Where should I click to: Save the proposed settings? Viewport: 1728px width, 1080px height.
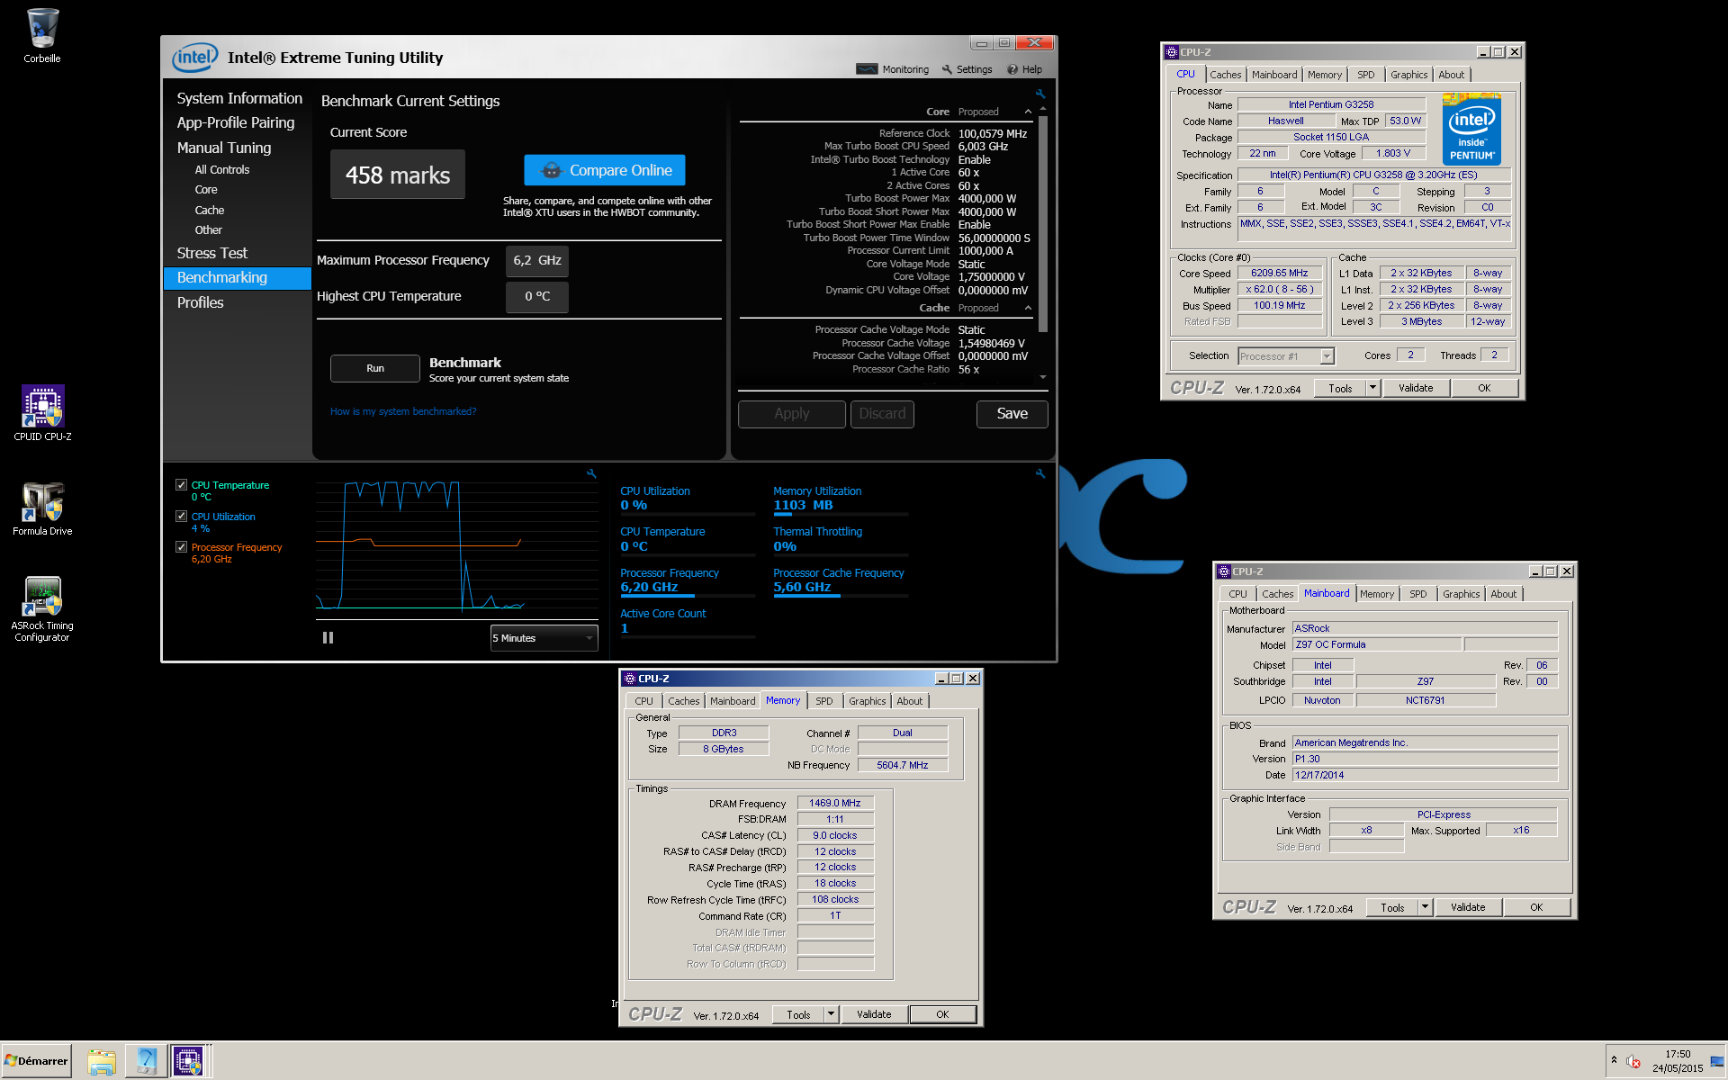[x=1012, y=414]
